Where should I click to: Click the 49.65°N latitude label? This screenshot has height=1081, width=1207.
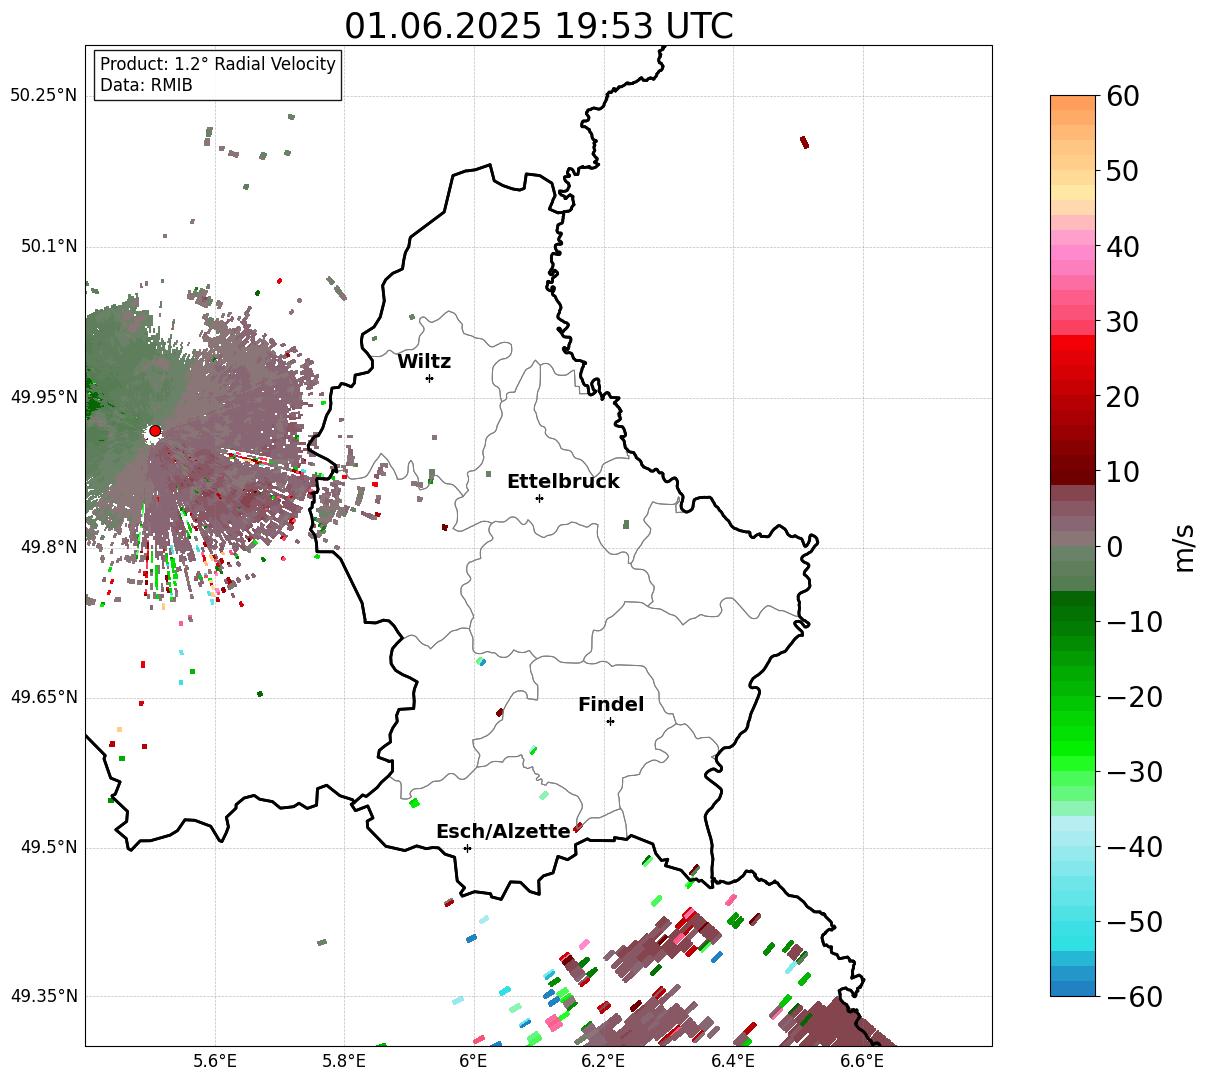coord(43,697)
